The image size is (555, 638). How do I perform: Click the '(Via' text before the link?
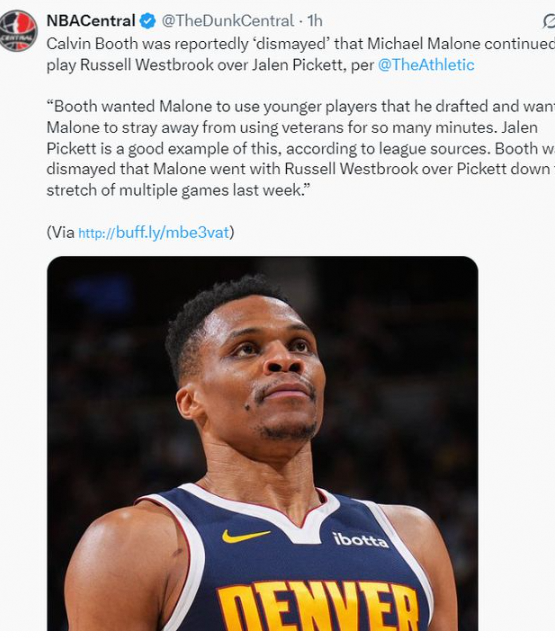tap(61, 232)
